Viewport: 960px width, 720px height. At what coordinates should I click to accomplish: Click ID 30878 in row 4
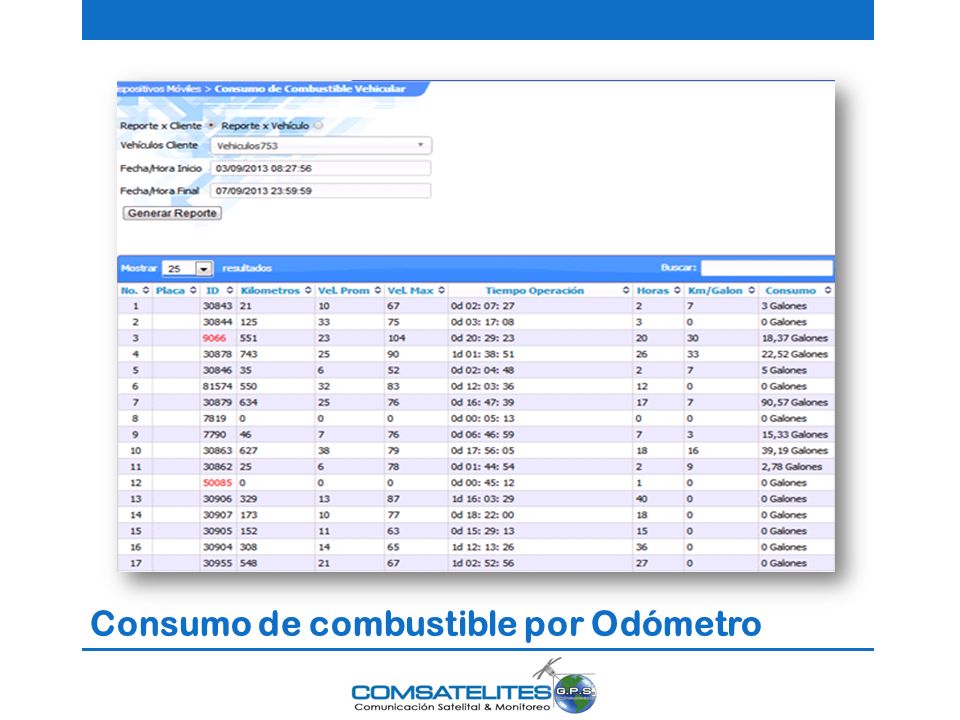point(217,354)
